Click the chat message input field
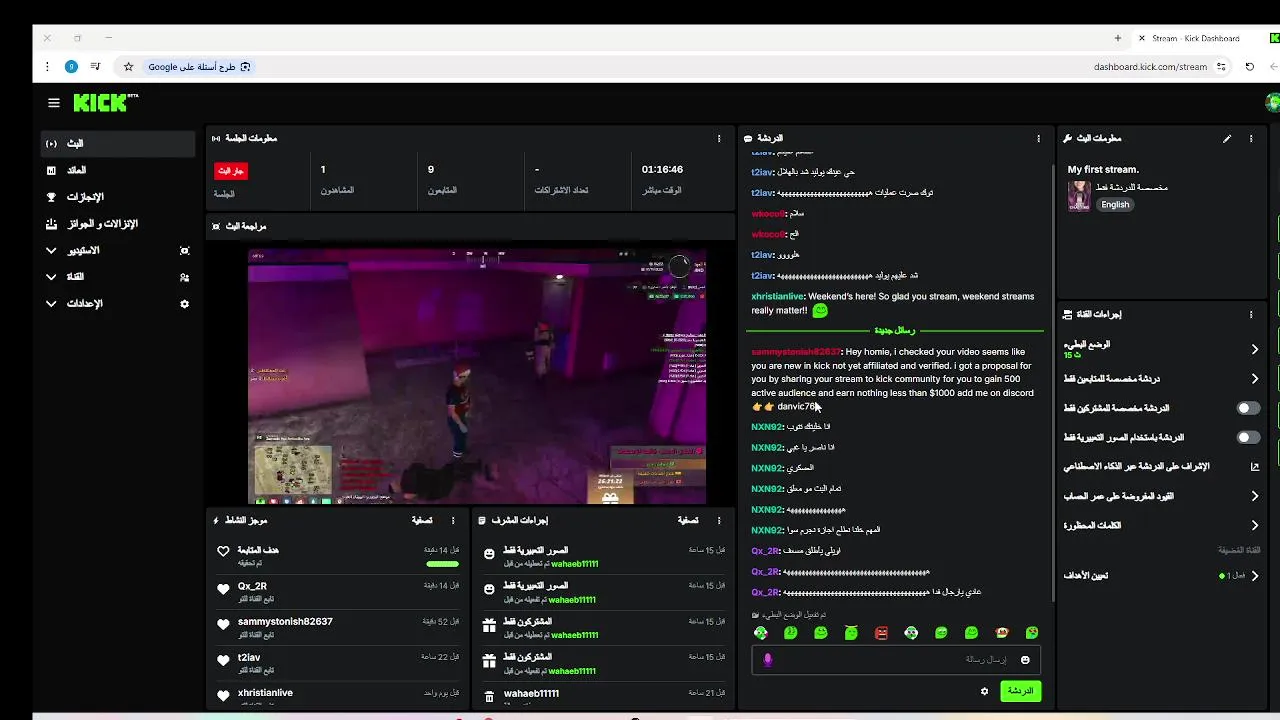Image resolution: width=1280 pixels, height=720 pixels. point(896,660)
